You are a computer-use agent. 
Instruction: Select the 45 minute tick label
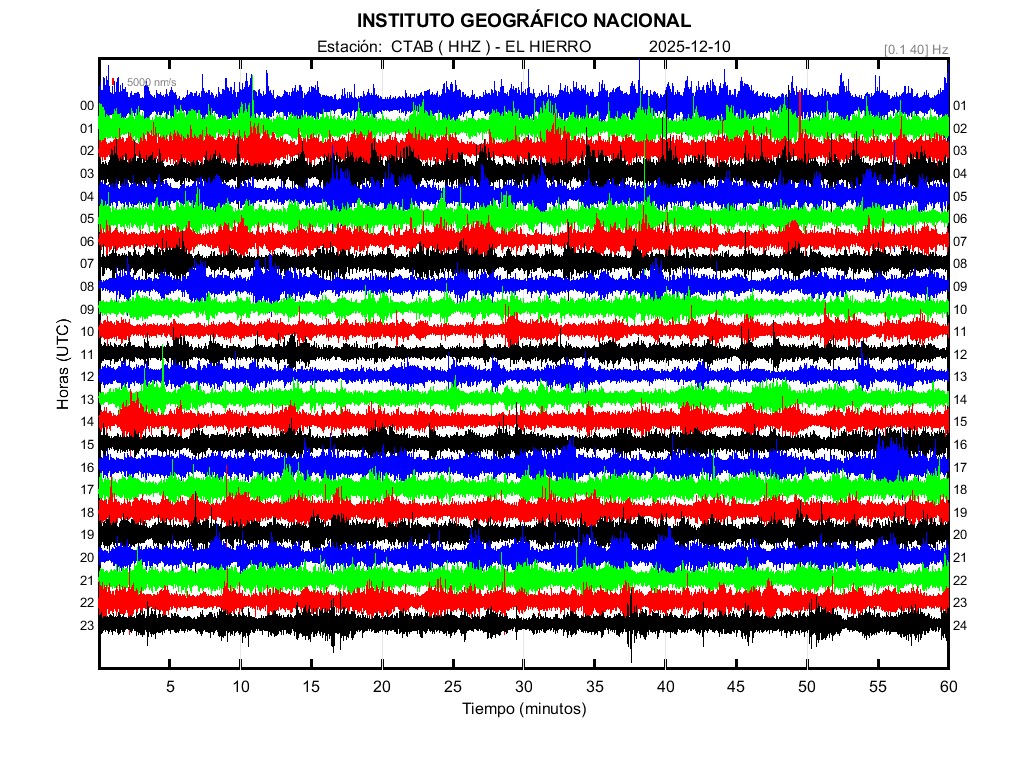tap(735, 686)
